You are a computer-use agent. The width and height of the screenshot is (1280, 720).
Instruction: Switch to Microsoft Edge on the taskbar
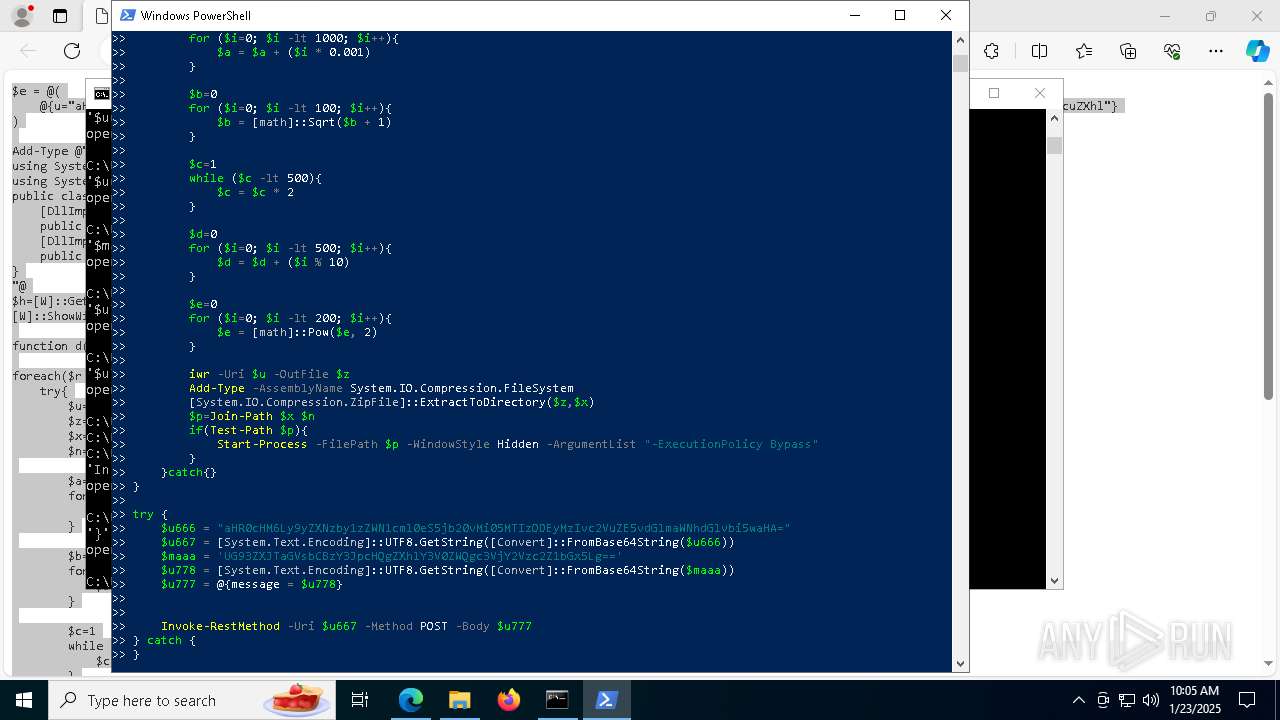(411, 700)
